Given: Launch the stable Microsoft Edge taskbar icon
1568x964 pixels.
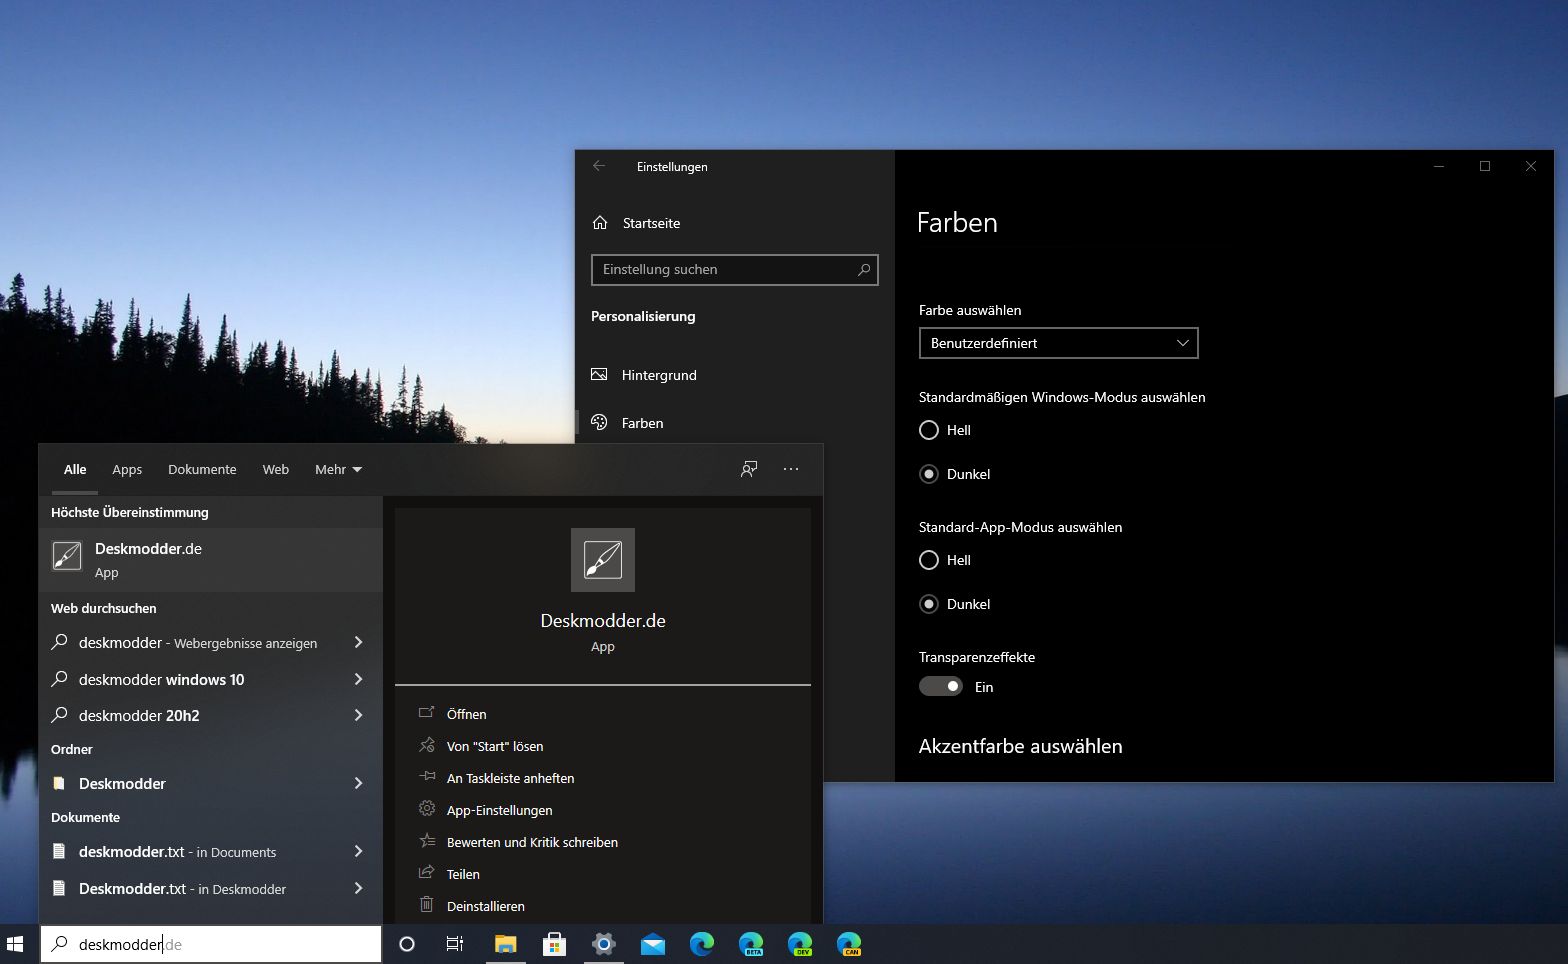Looking at the screenshot, I should click(x=702, y=944).
